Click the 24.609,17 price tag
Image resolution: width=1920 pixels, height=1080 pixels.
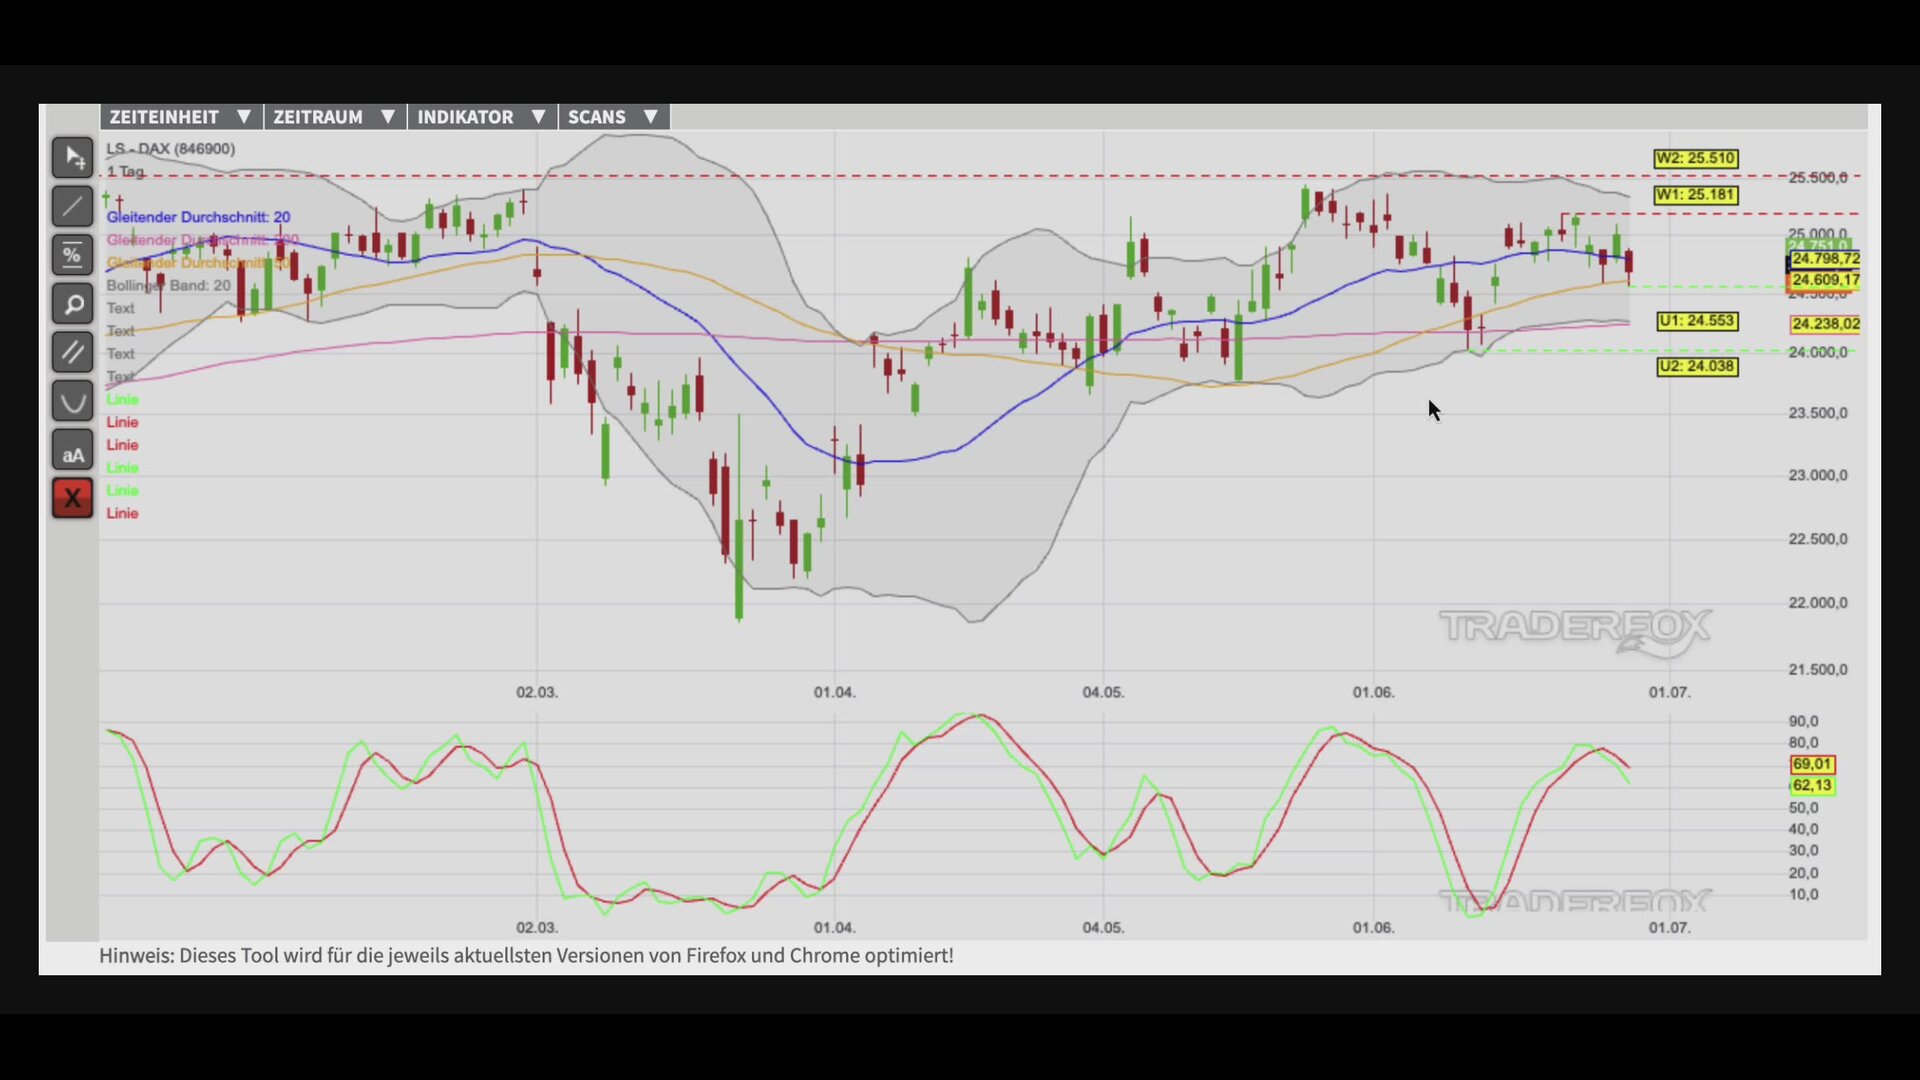(x=1825, y=280)
